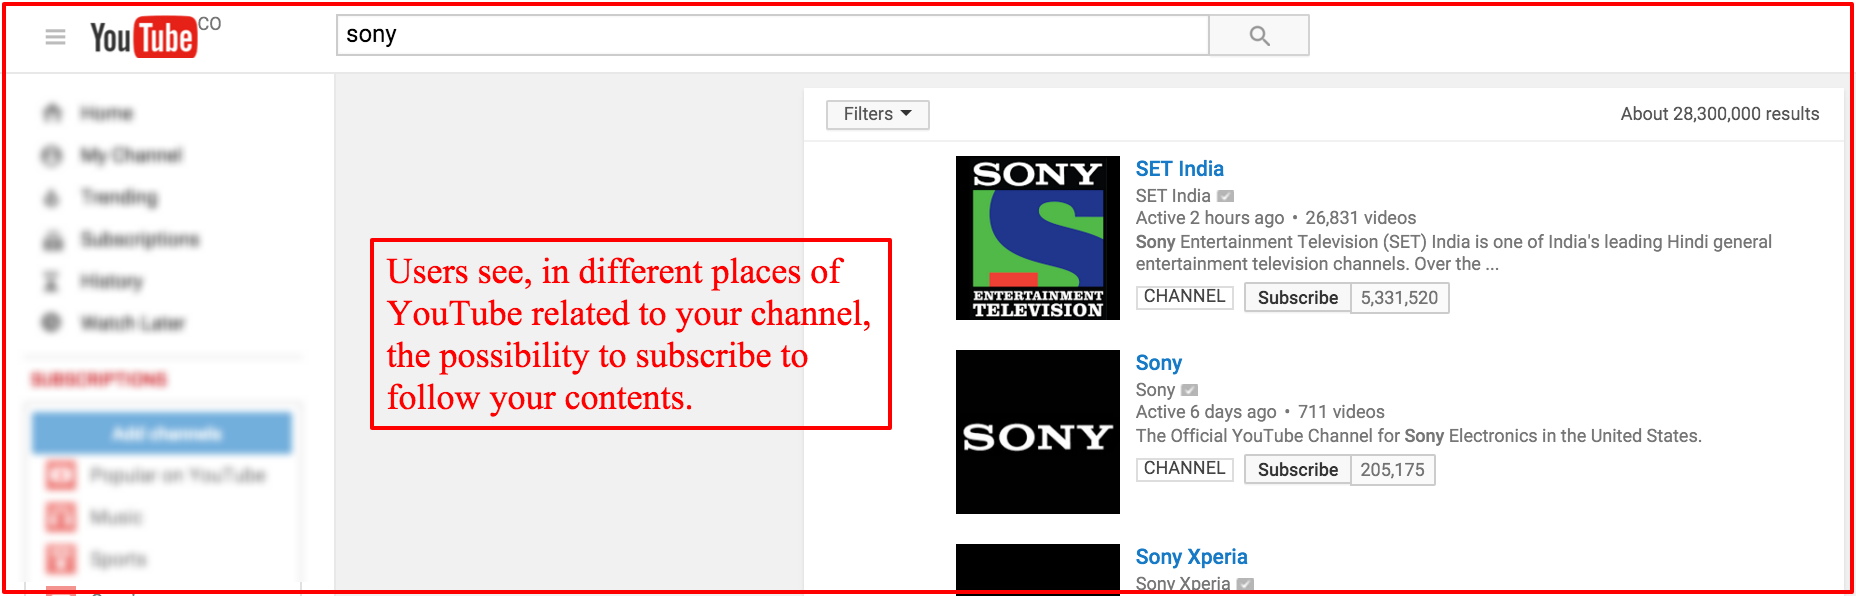Expand the Filters dropdown

pos(877,114)
